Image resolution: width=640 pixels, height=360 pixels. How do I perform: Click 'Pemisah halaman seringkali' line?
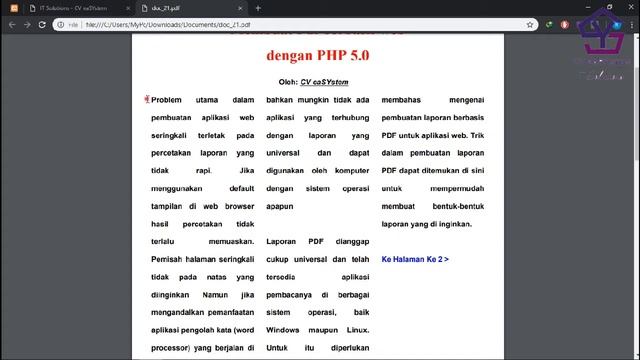tap(202, 259)
